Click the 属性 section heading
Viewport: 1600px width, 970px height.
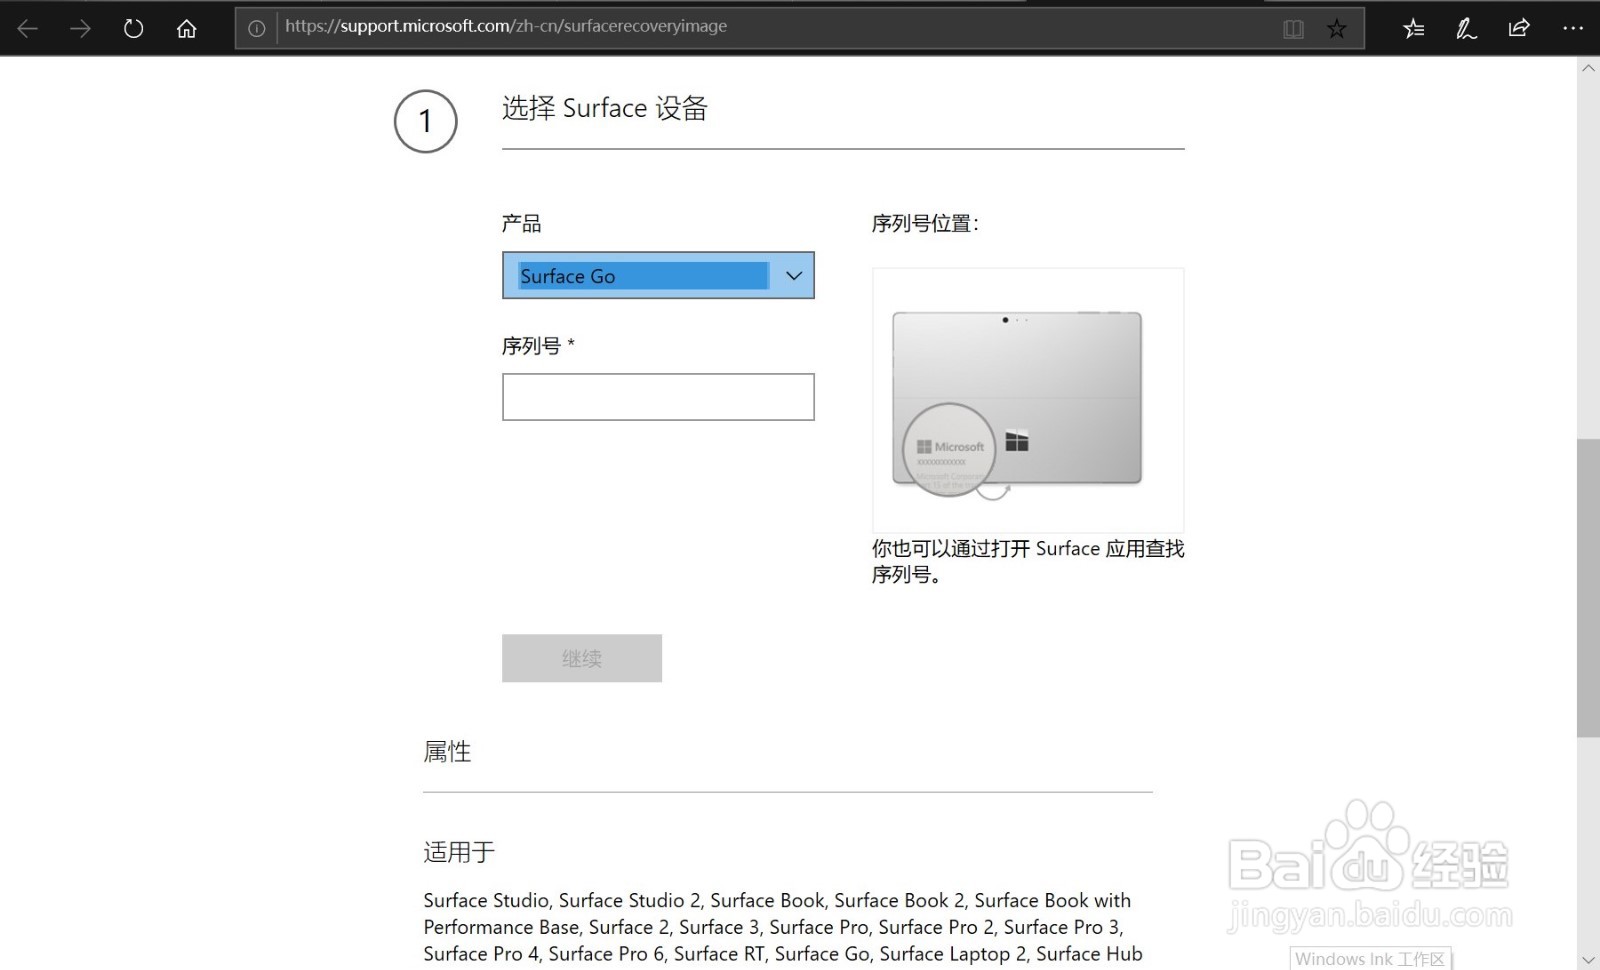pos(447,751)
